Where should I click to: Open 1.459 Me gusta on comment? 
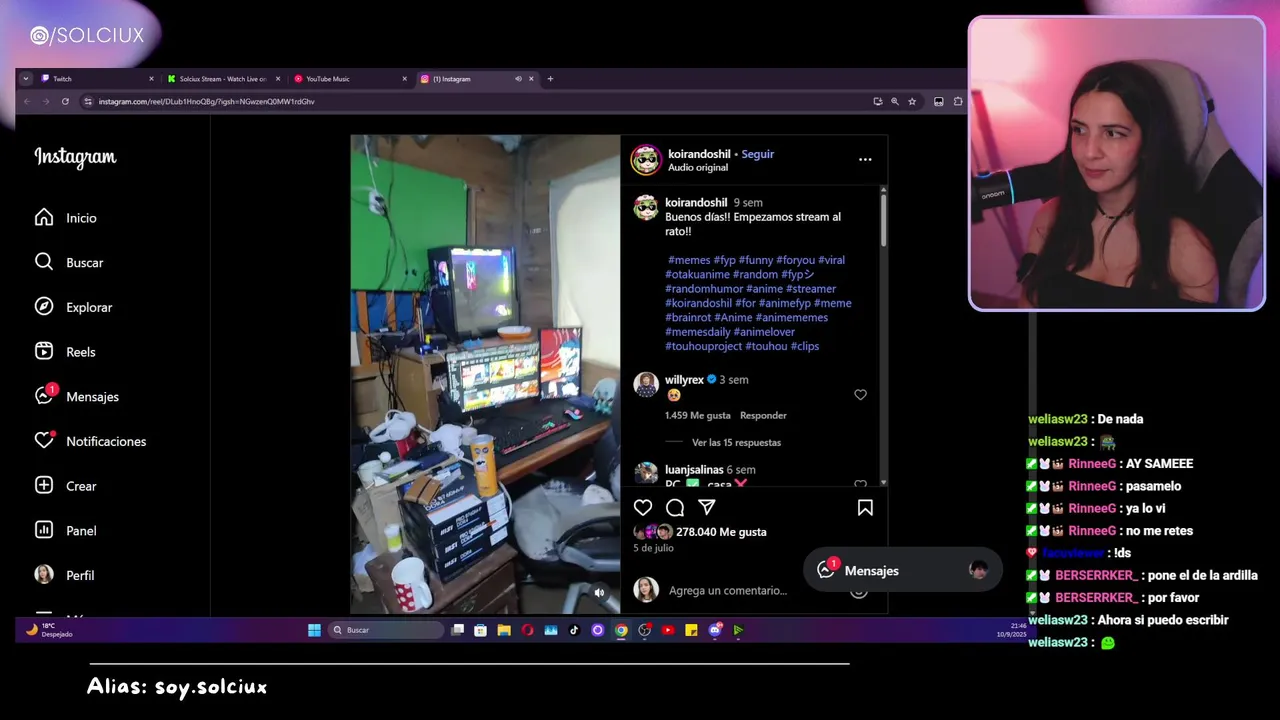click(698, 415)
